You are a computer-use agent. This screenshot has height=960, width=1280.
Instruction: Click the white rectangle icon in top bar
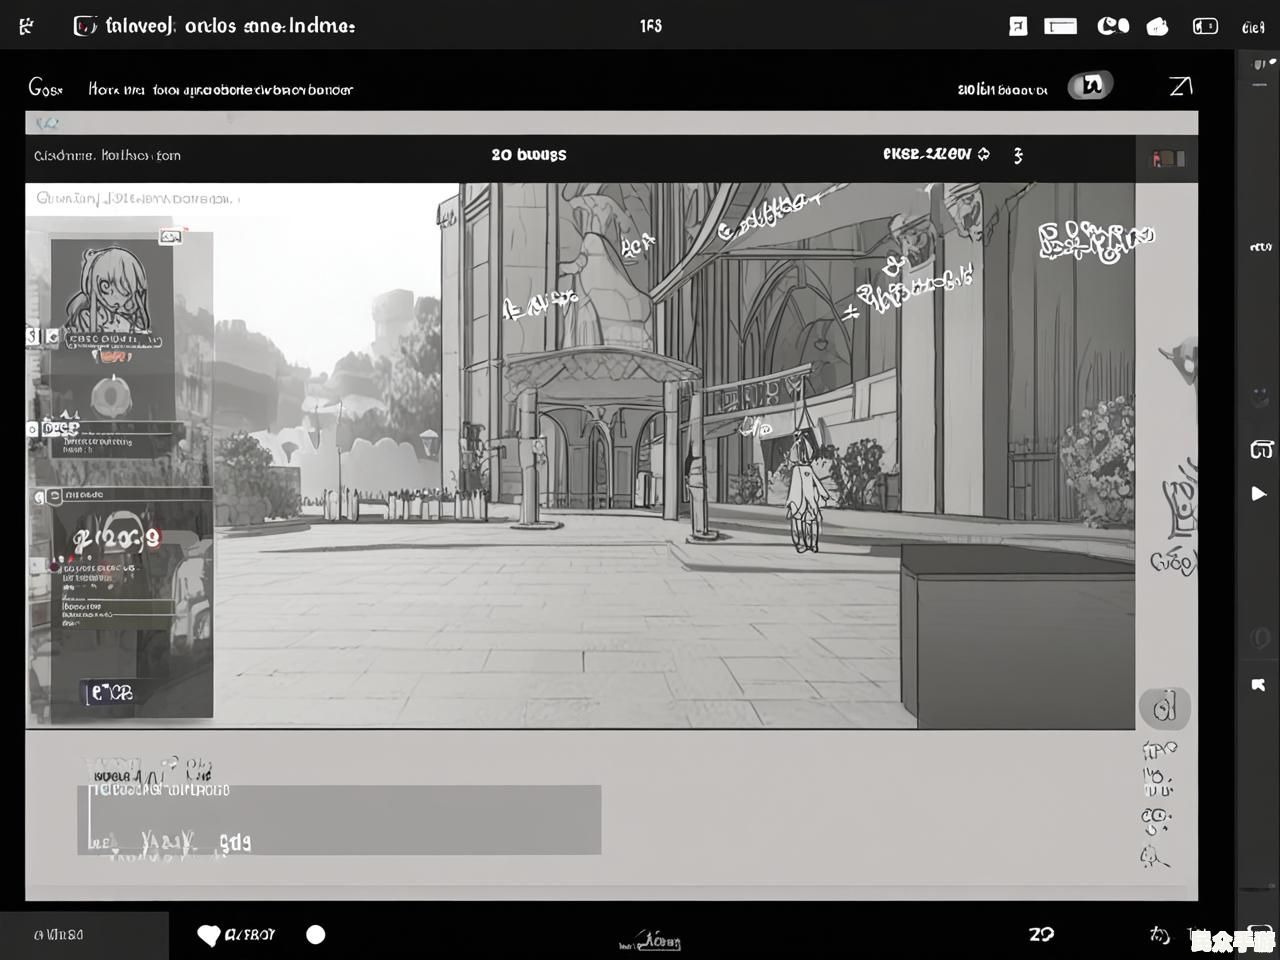(x=1060, y=27)
